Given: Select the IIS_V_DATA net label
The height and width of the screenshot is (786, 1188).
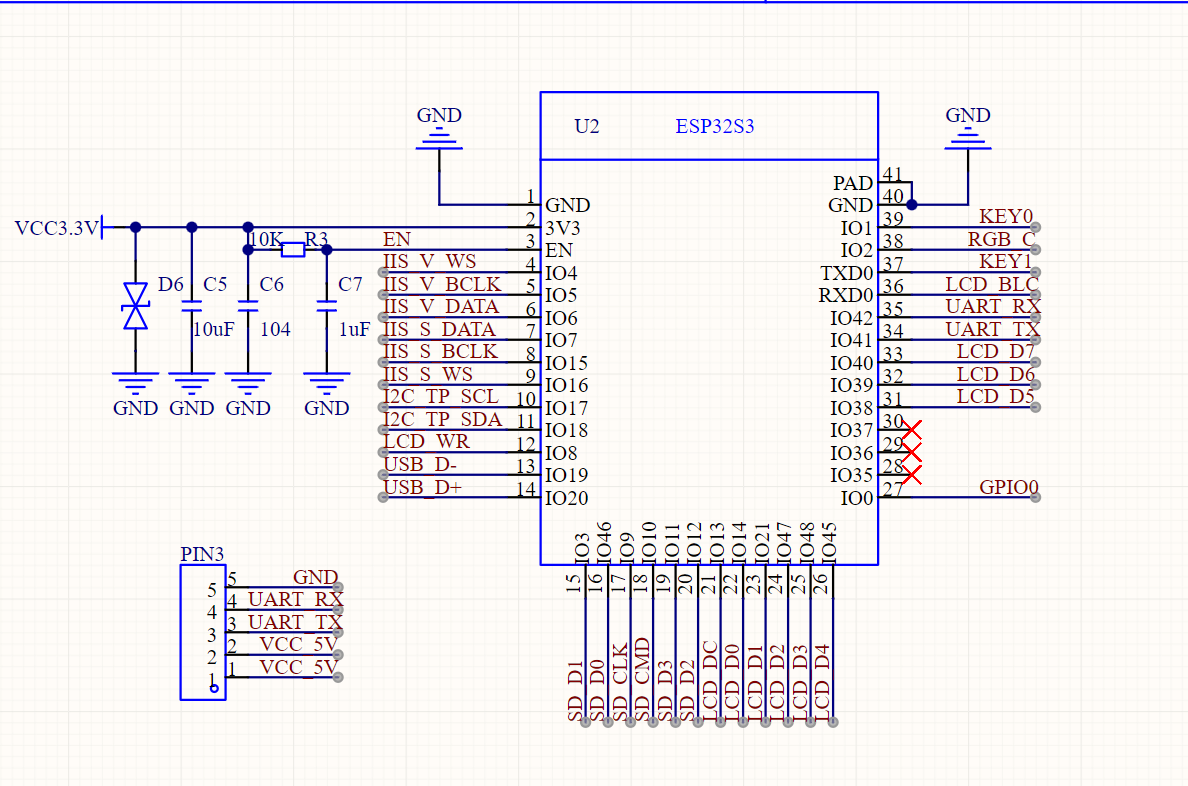Looking at the screenshot, I should click(441, 306).
